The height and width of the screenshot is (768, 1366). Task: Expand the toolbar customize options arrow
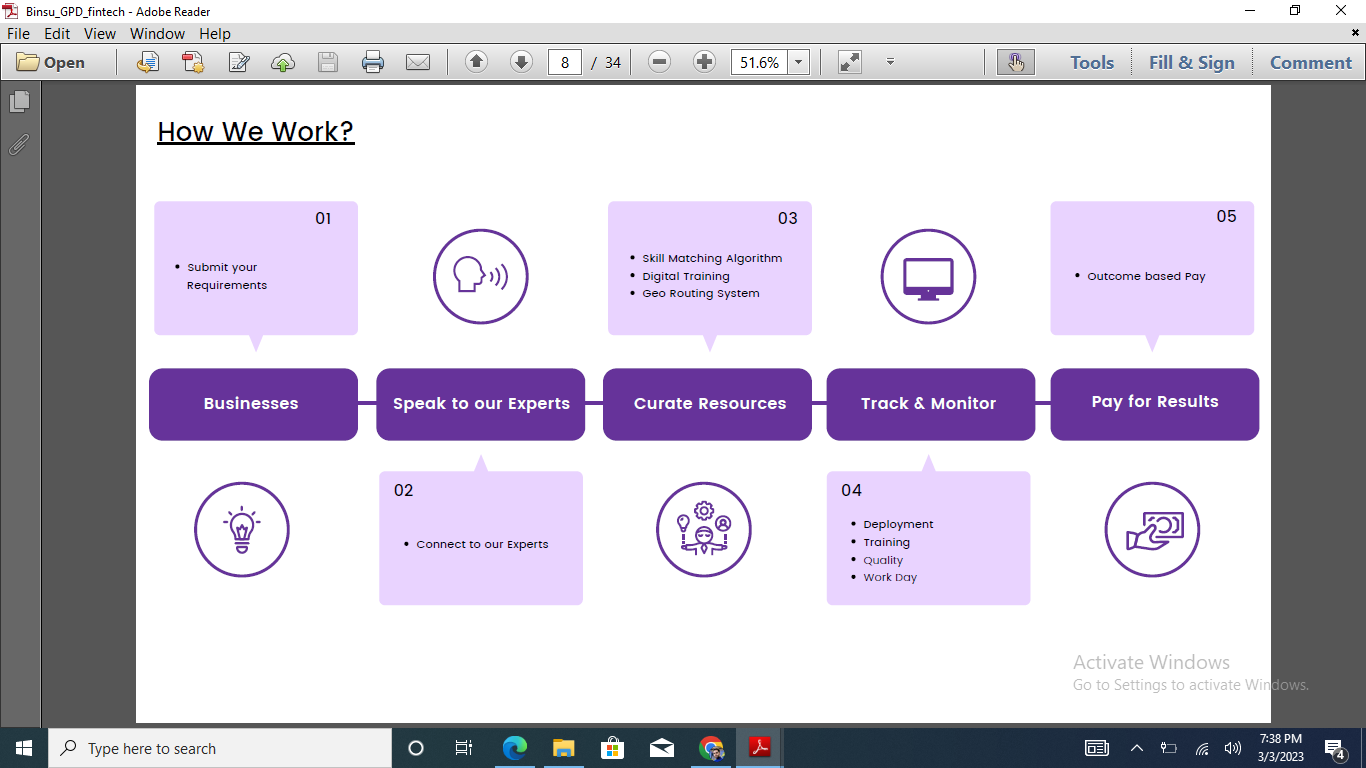click(x=890, y=62)
